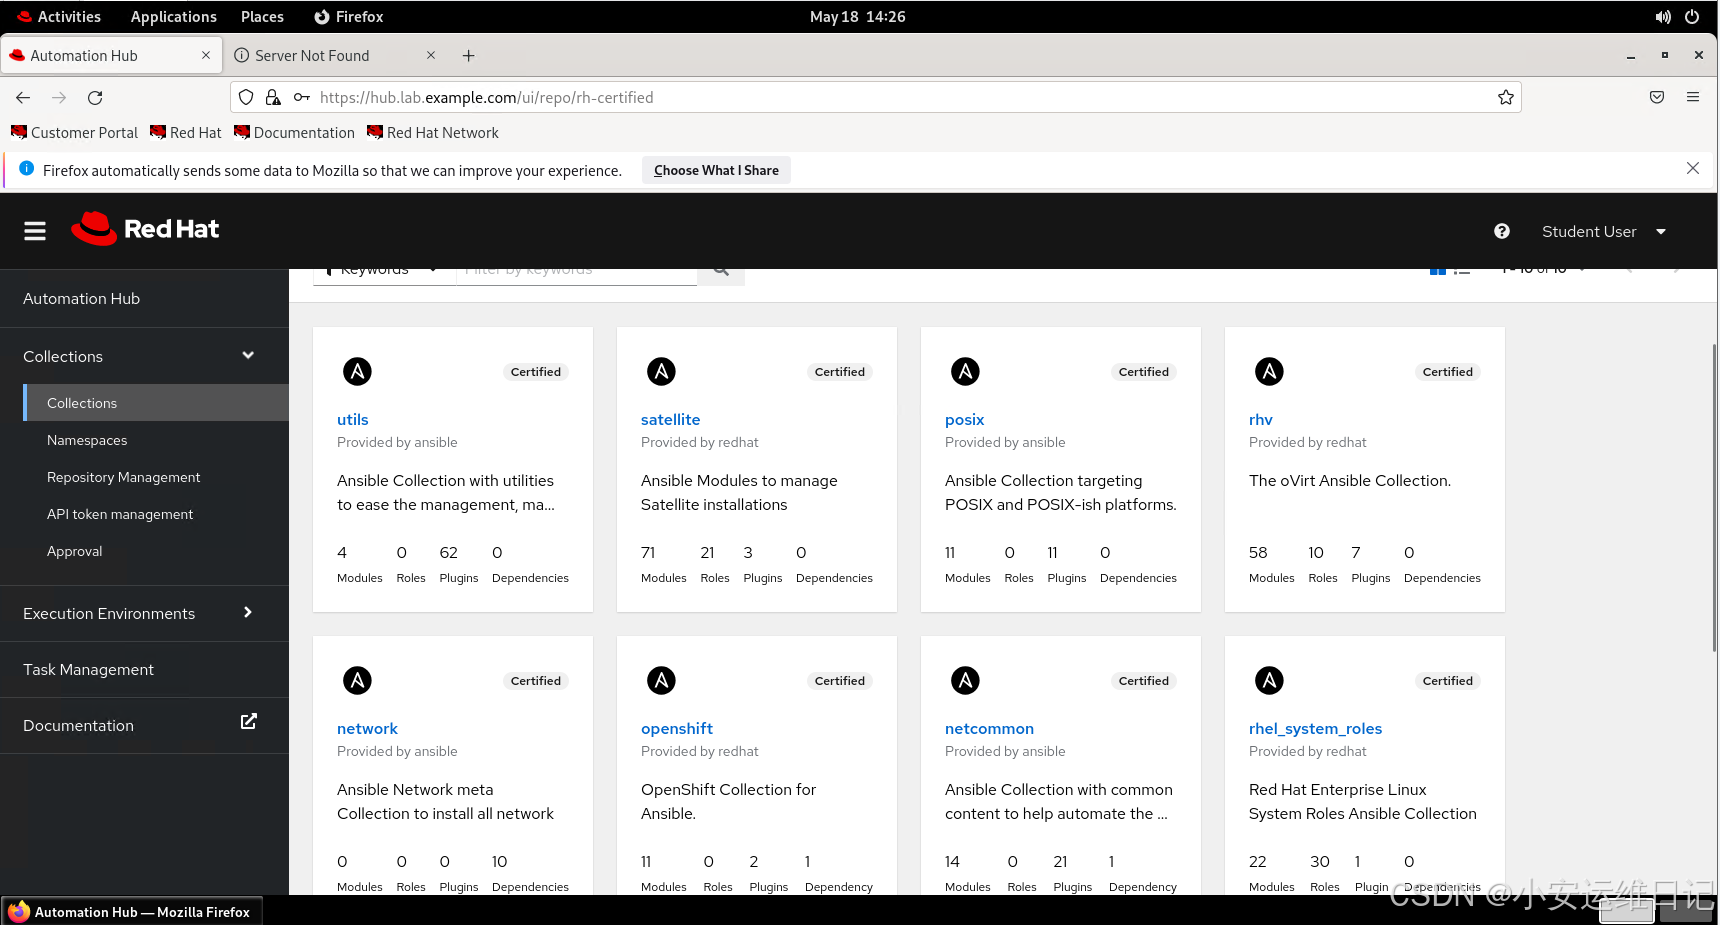Click the Red Hat logo
Image resolution: width=1720 pixels, height=925 pixels.
pos(145,229)
